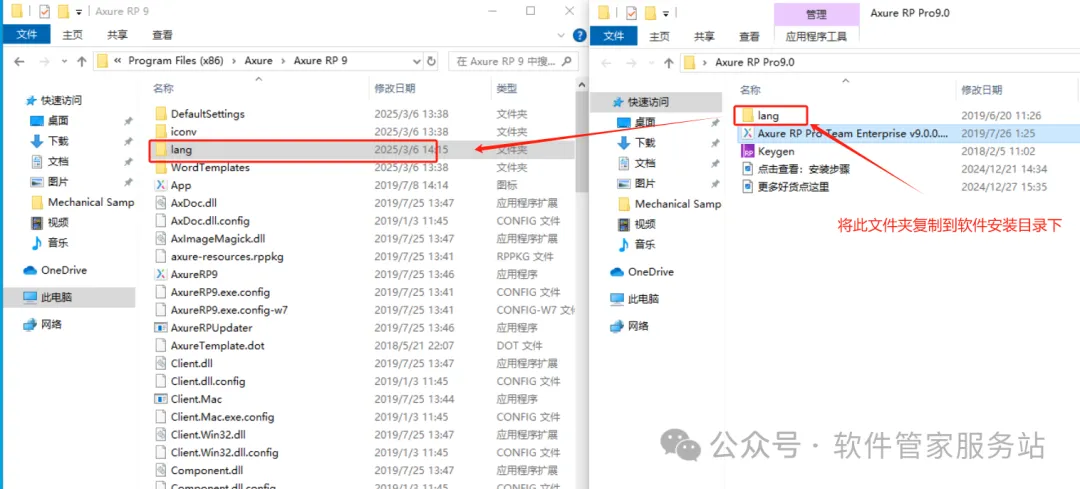The image size is (1080, 489).
Task: Select AxImageMagick.dll file
Action: pos(218,238)
